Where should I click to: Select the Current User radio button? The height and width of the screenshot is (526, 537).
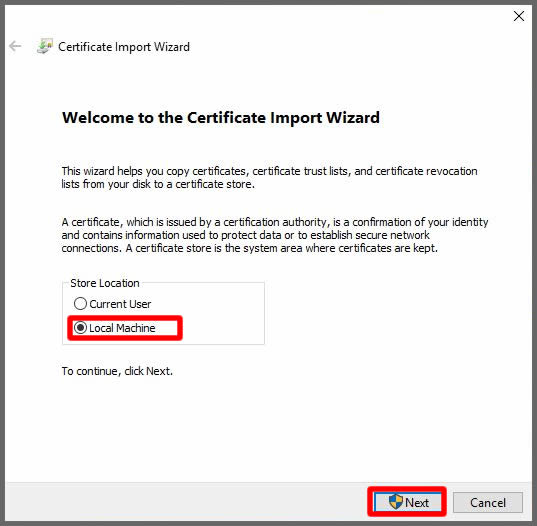click(x=80, y=303)
